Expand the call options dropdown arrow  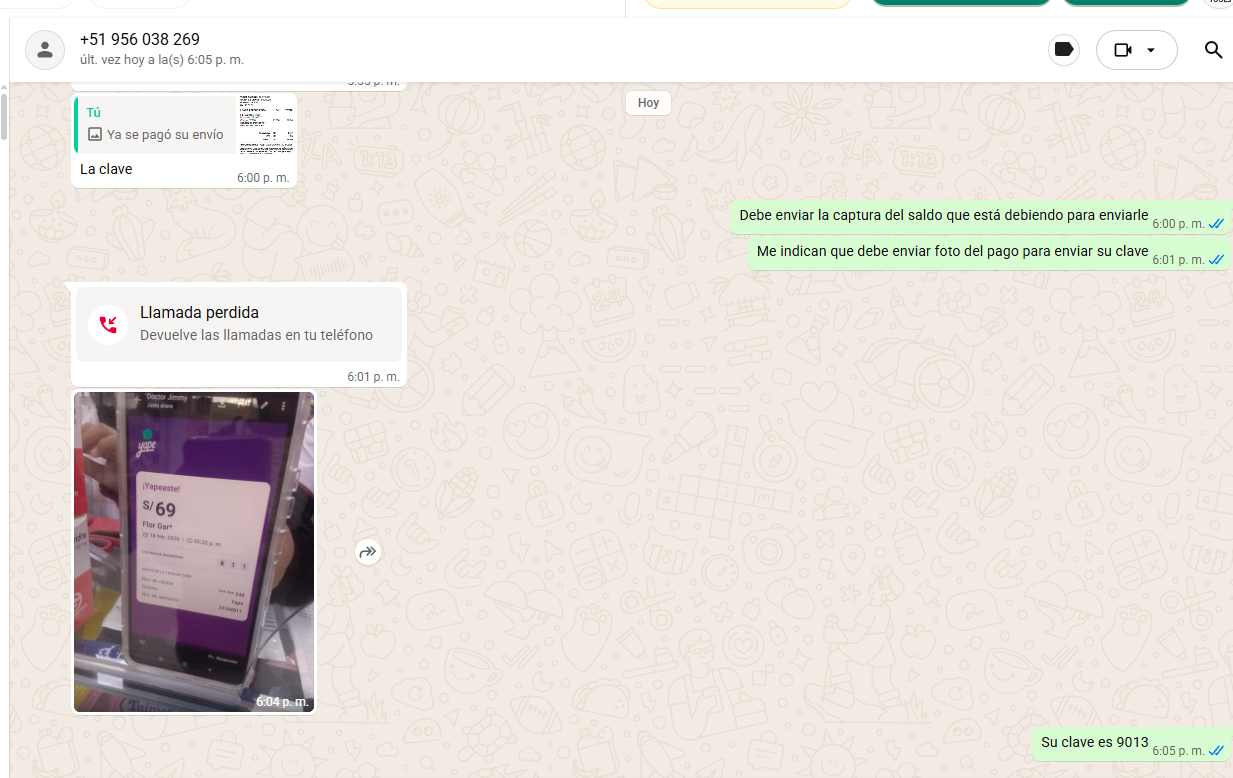1151,50
